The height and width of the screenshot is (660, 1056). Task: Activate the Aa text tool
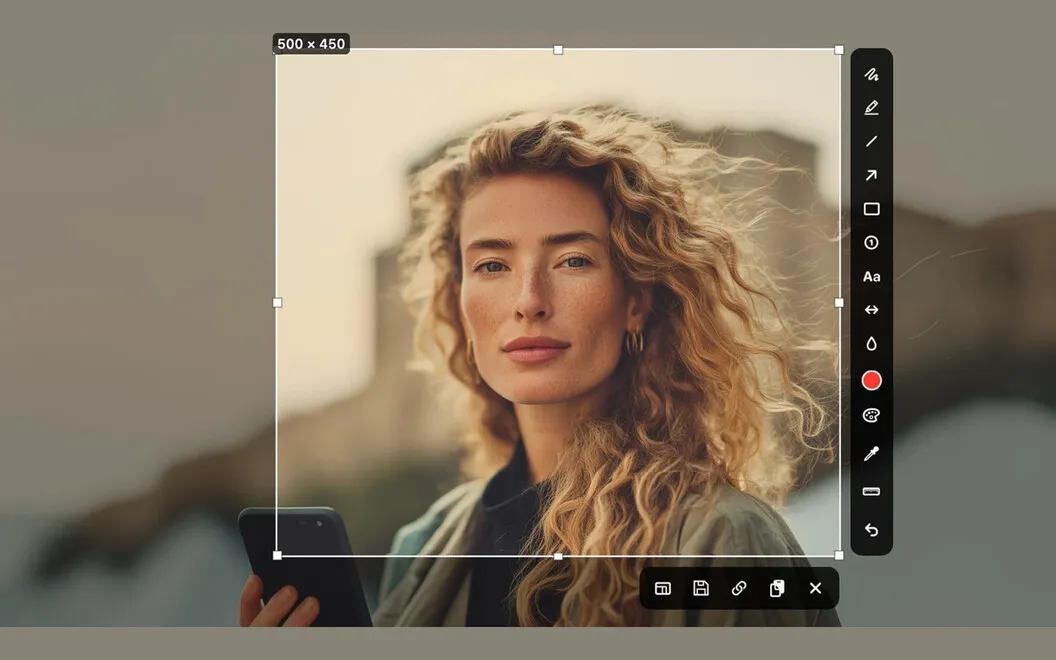(871, 277)
